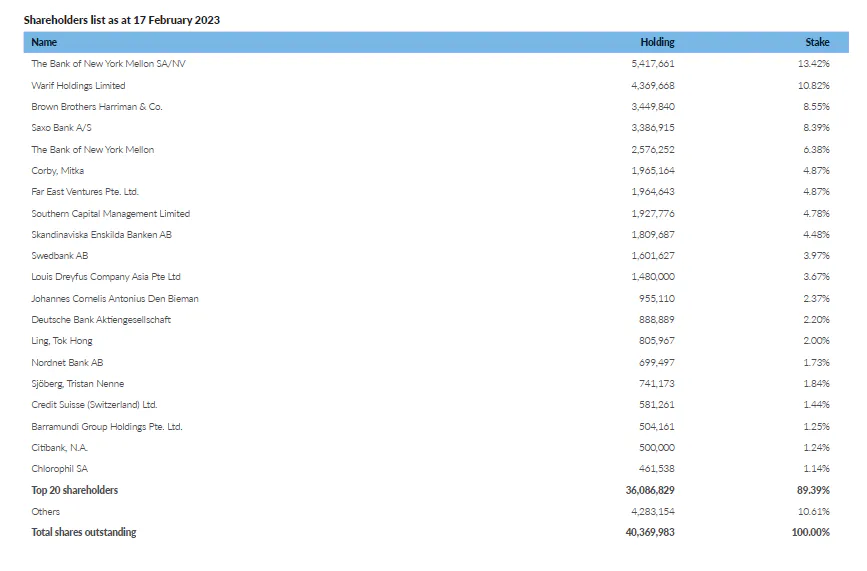The image size is (867, 571).
Task: Click holding value 805,967
Action: (x=657, y=341)
